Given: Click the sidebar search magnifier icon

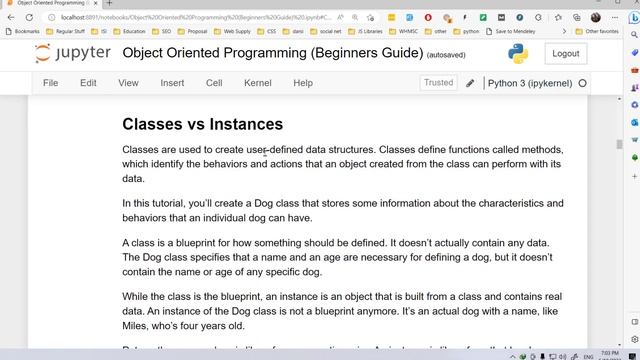Looking at the screenshot, I should 634,35.
